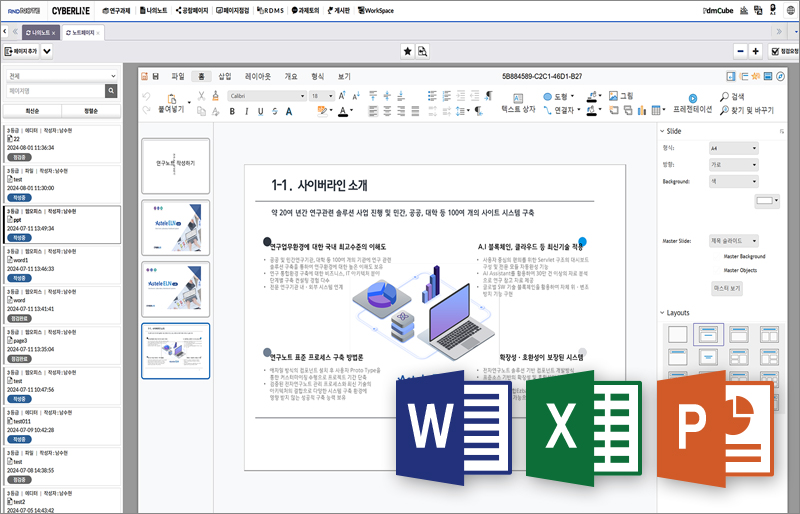Click the minus zoom-out button
The width and height of the screenshot is (800, 514).
tap(740, 51)
